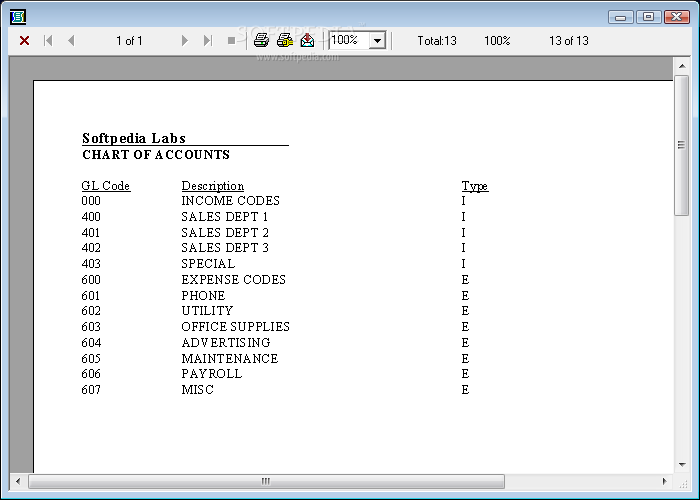Click GL code 403
The image size is (700, 500).
(91, 264)
